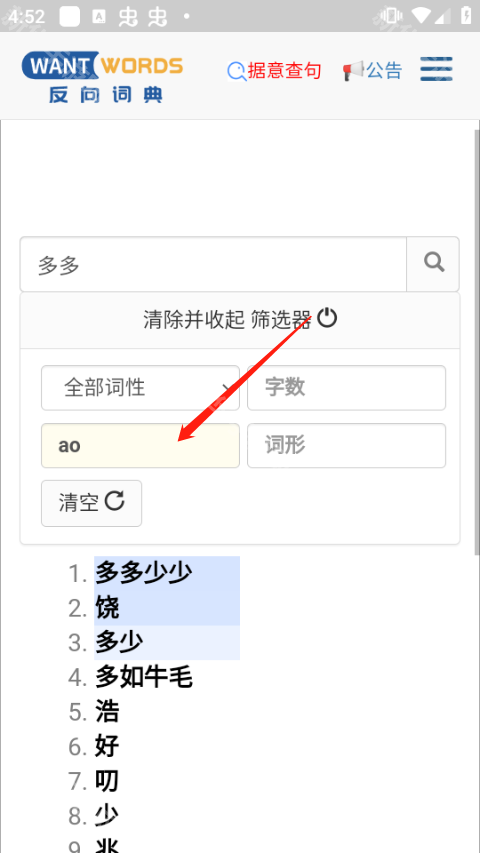Open the hamburger menu
Screen dimensions: 480x853
(436, 69)
